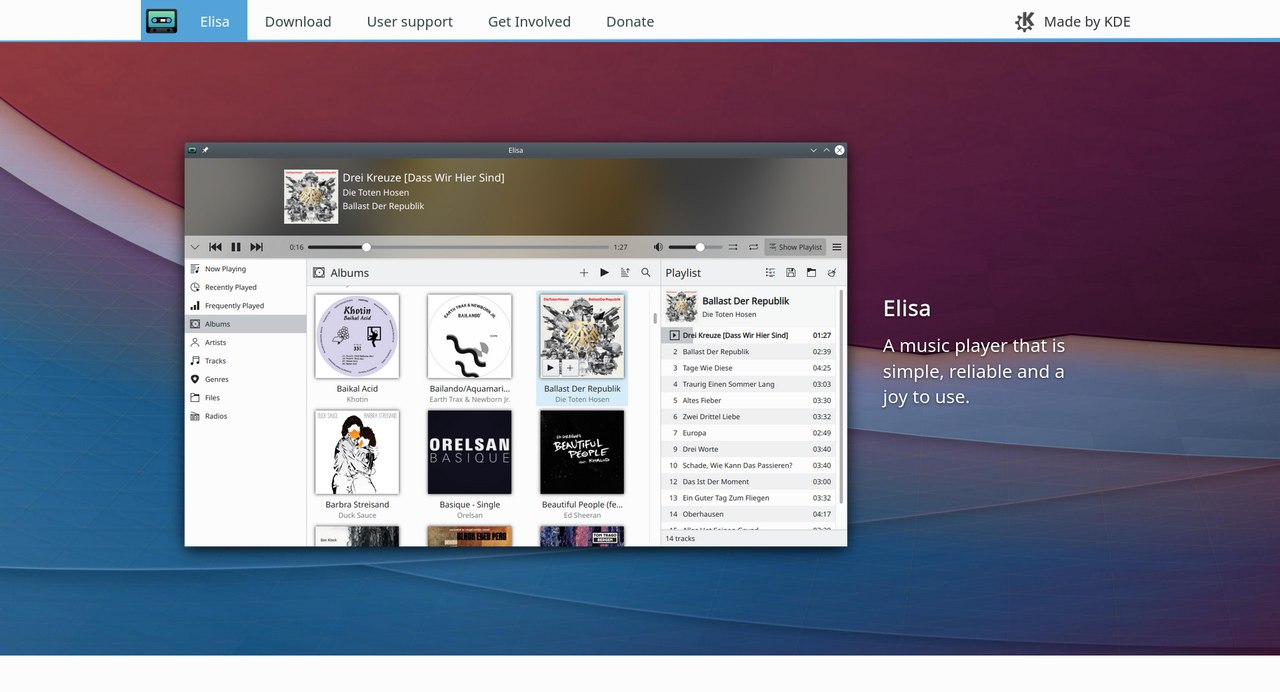Skip to the next track
Screen dimensions: 1280x692
257,247
